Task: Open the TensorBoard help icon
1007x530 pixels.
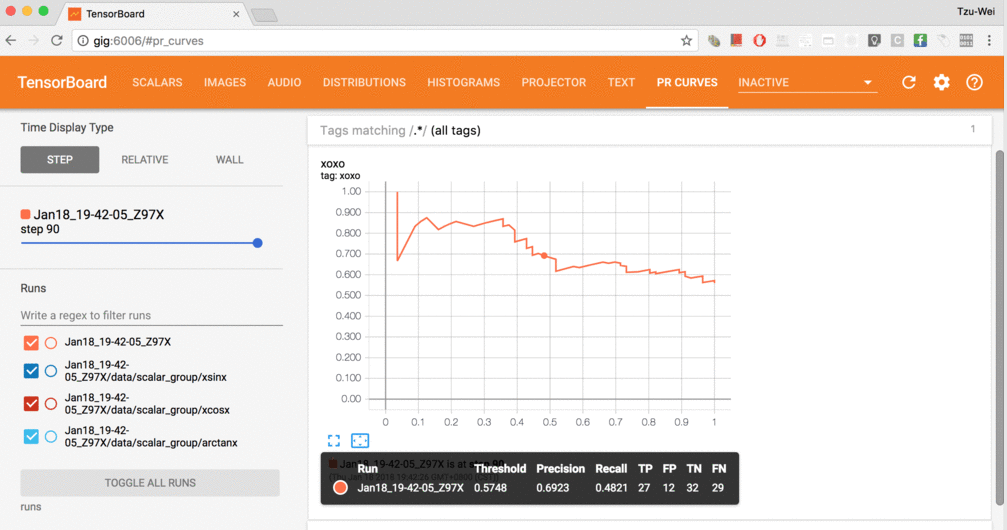Action: click(974, 82)
